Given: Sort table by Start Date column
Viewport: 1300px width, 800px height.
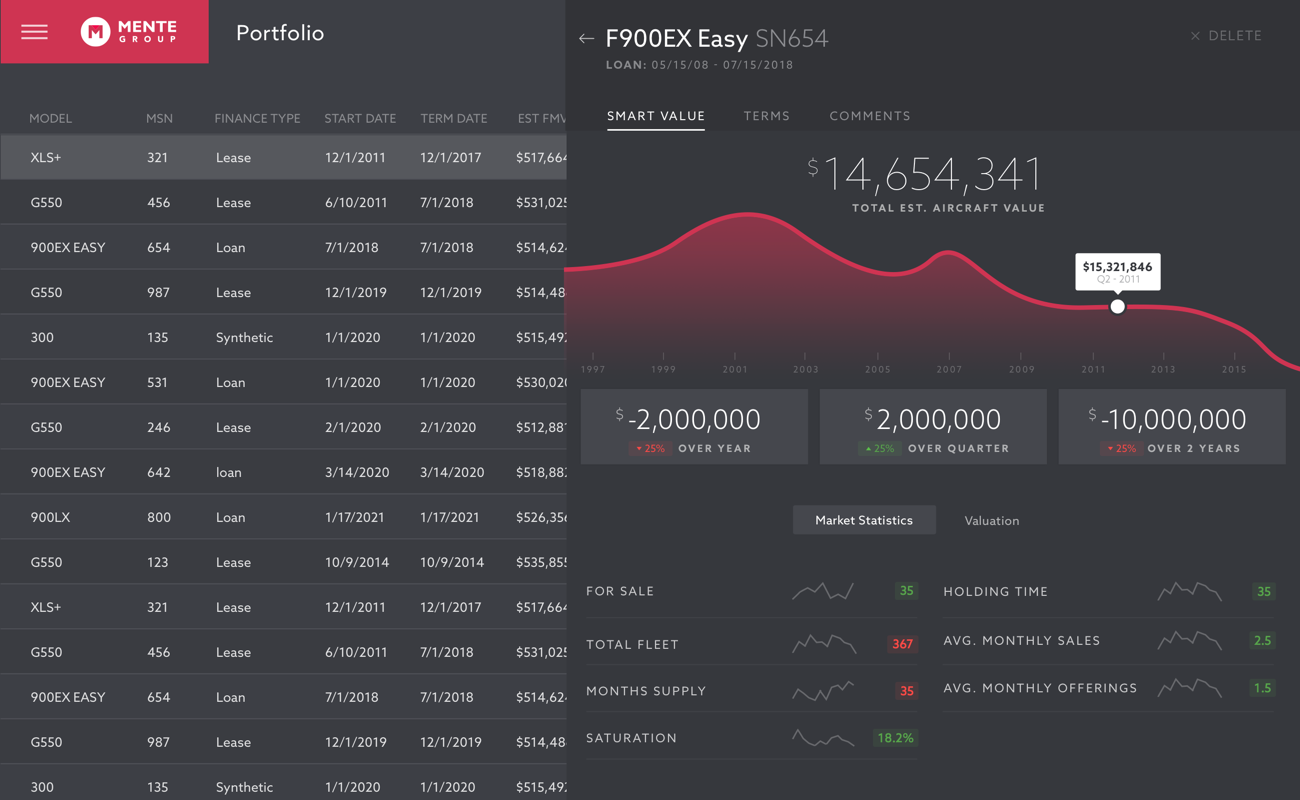Looking at the screenshot, I should tap(360, 118).
